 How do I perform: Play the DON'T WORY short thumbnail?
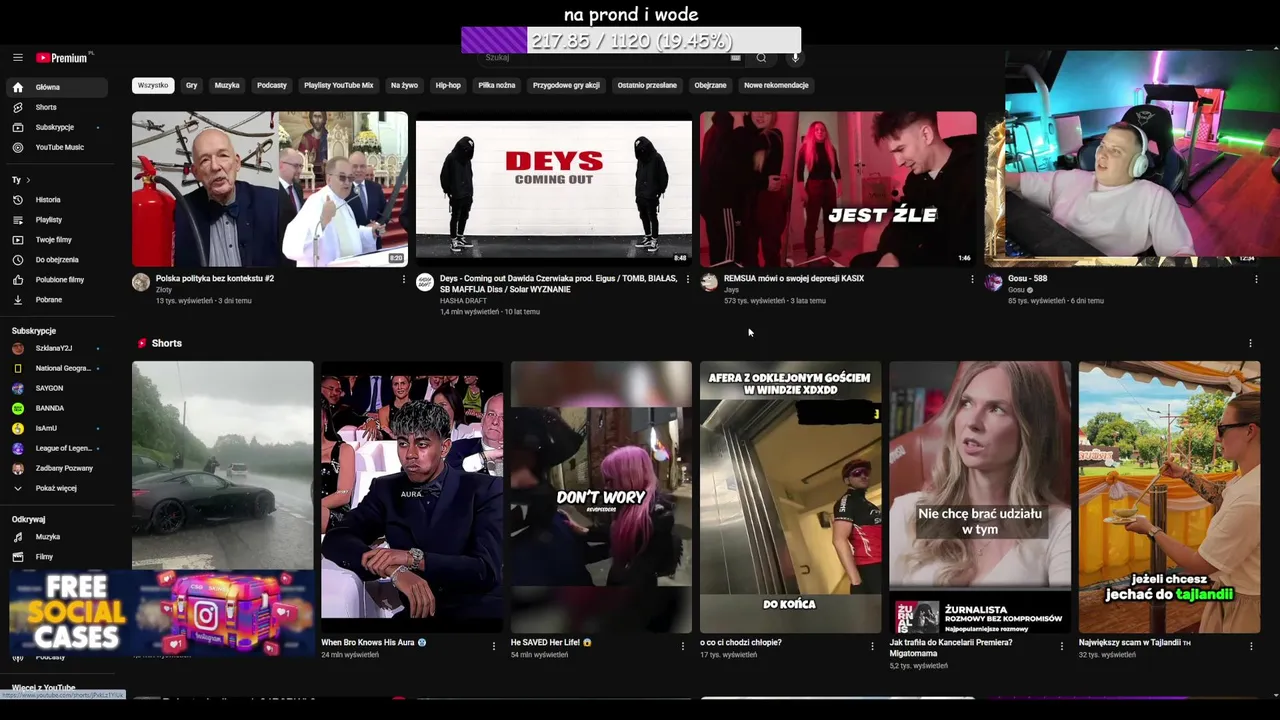pos(600,497)
